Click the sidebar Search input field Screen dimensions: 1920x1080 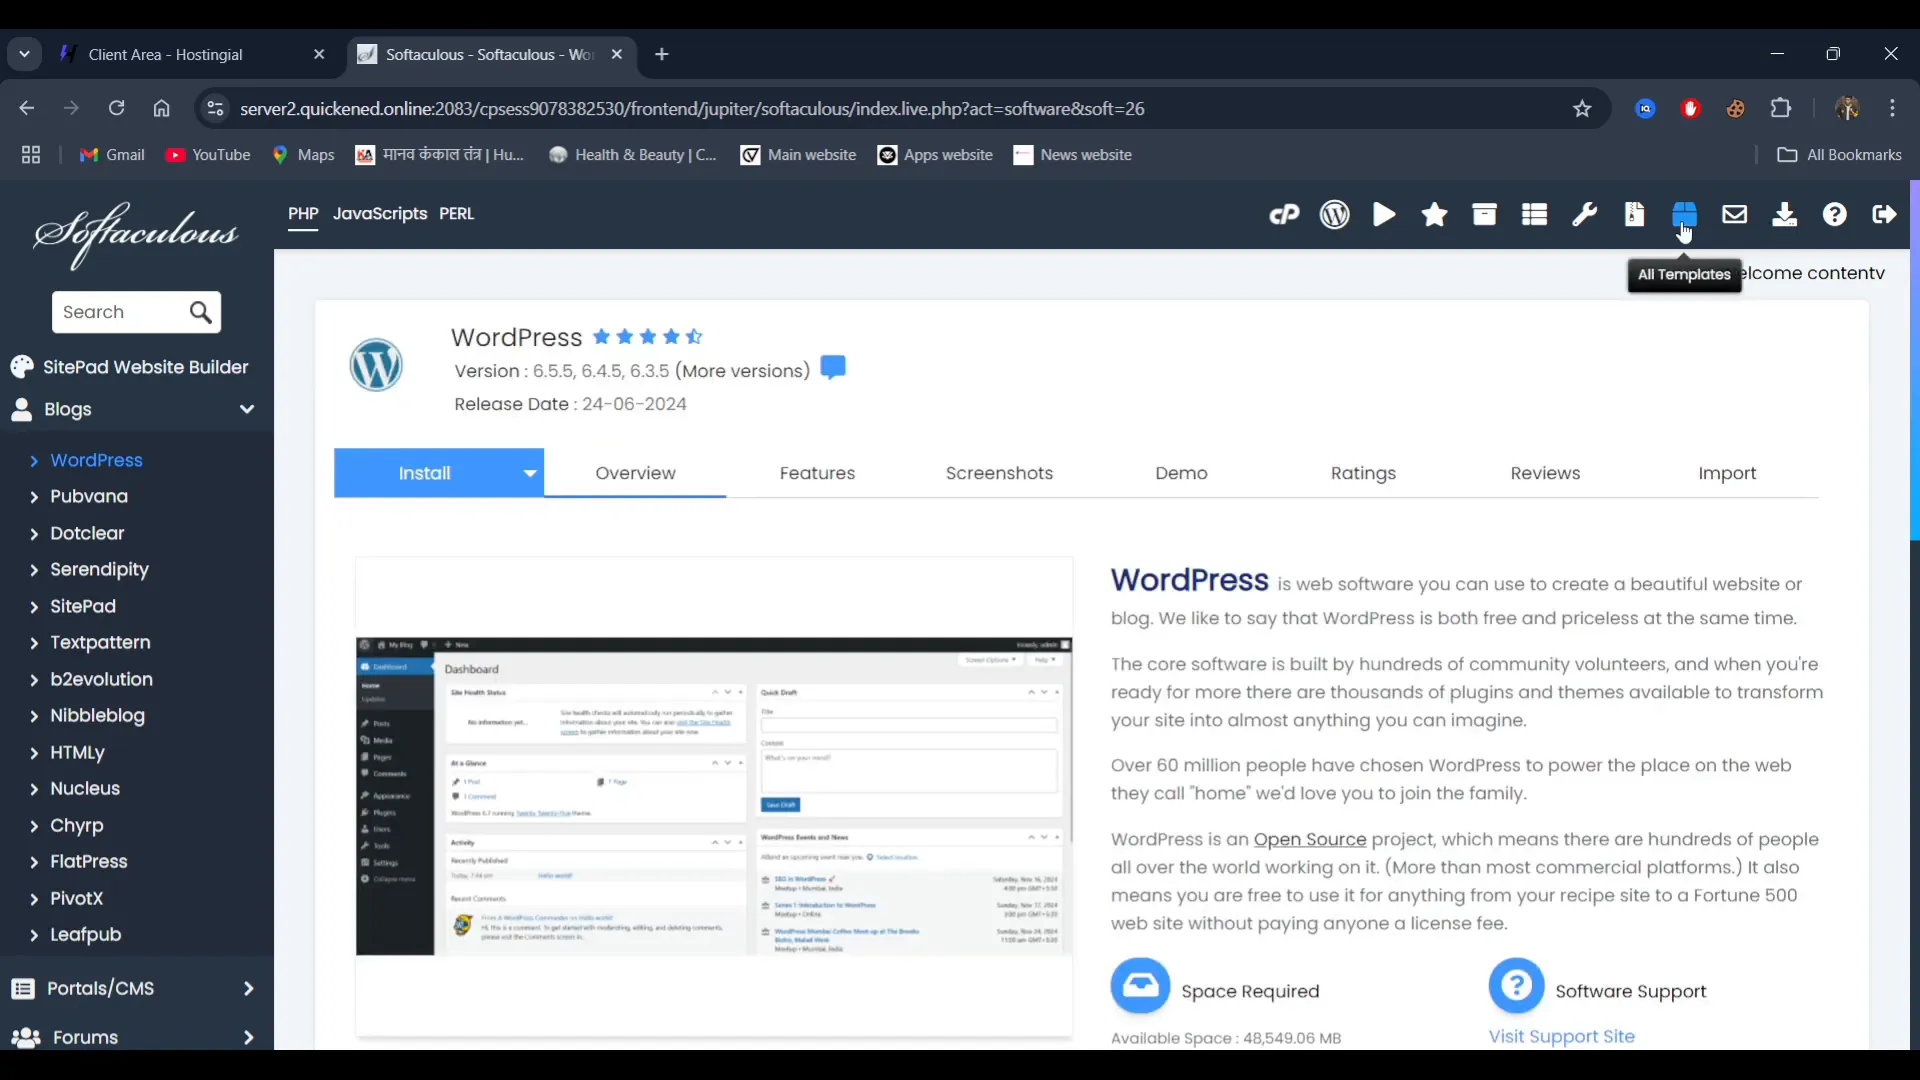click(120, 312)
